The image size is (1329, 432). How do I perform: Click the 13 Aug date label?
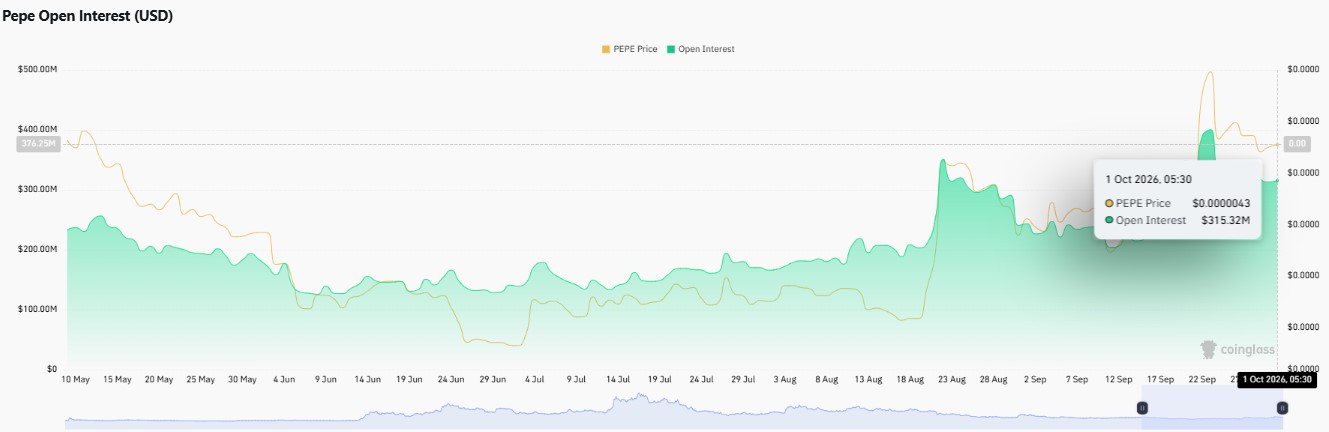point(867,380)
